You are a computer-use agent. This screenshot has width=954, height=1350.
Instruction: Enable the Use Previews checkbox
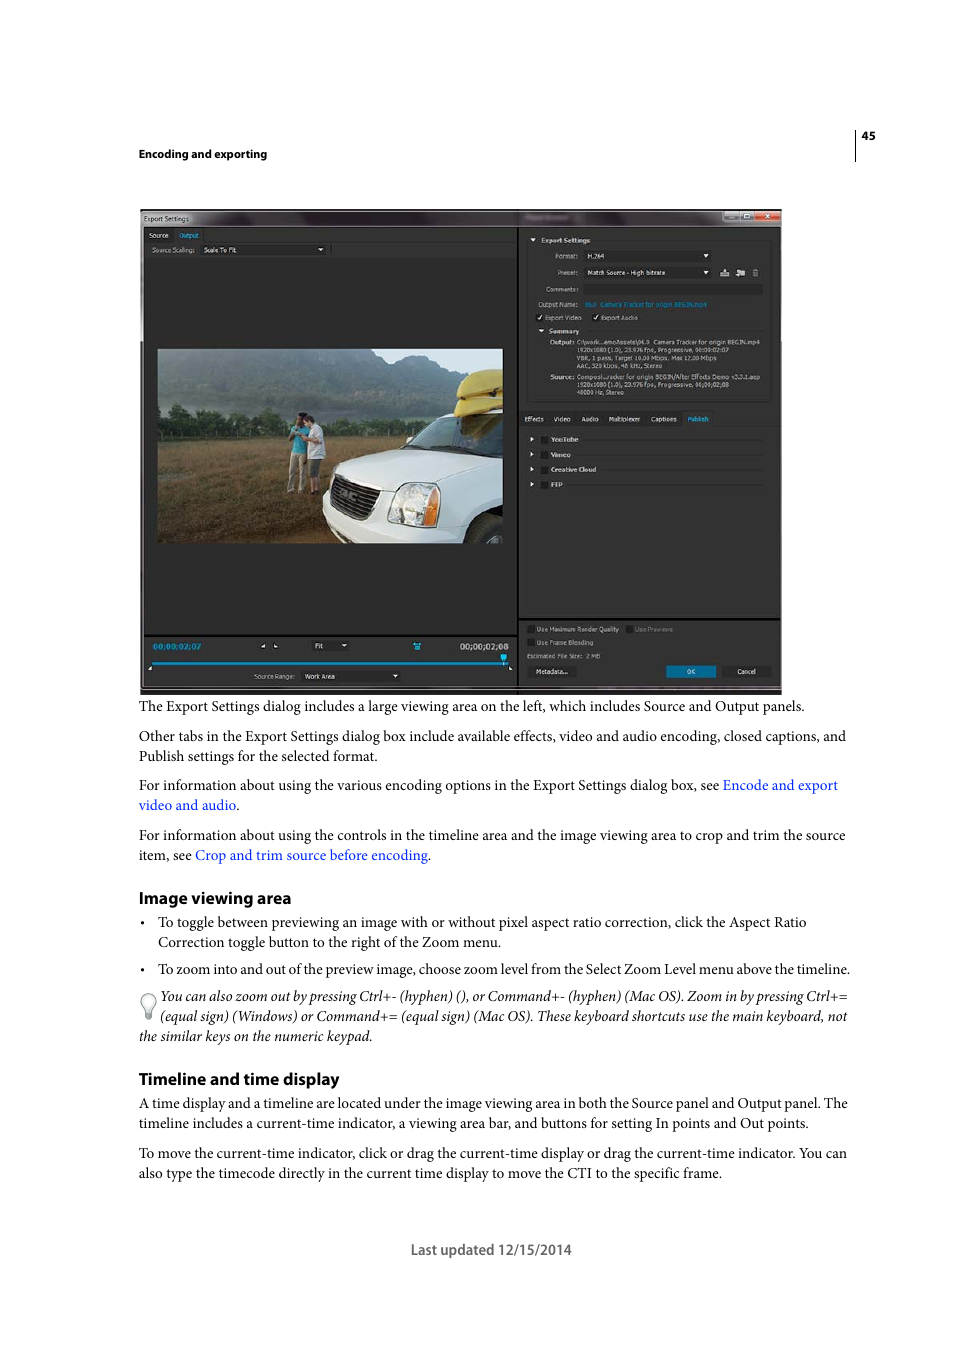[629, 629]
